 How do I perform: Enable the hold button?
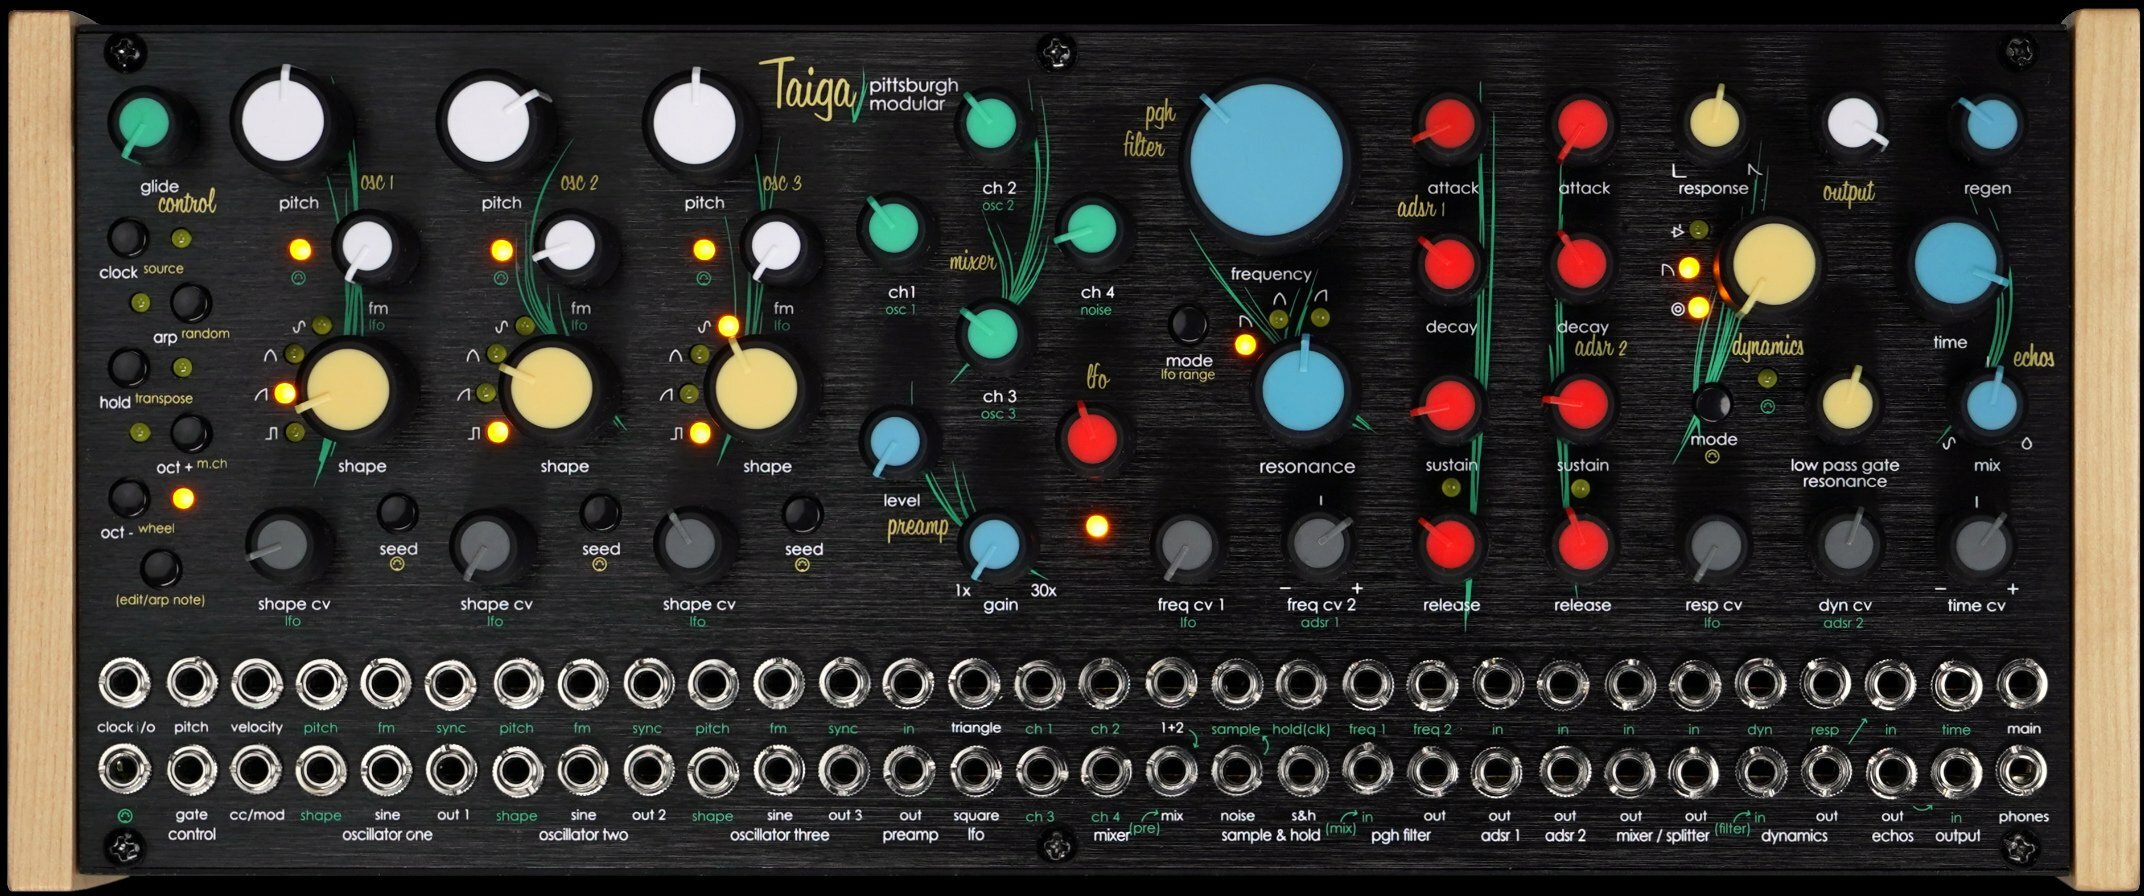(128, 367)
